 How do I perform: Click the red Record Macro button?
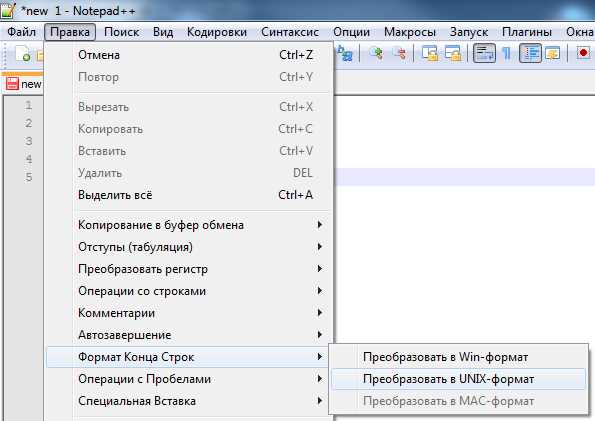pos(584,52)
